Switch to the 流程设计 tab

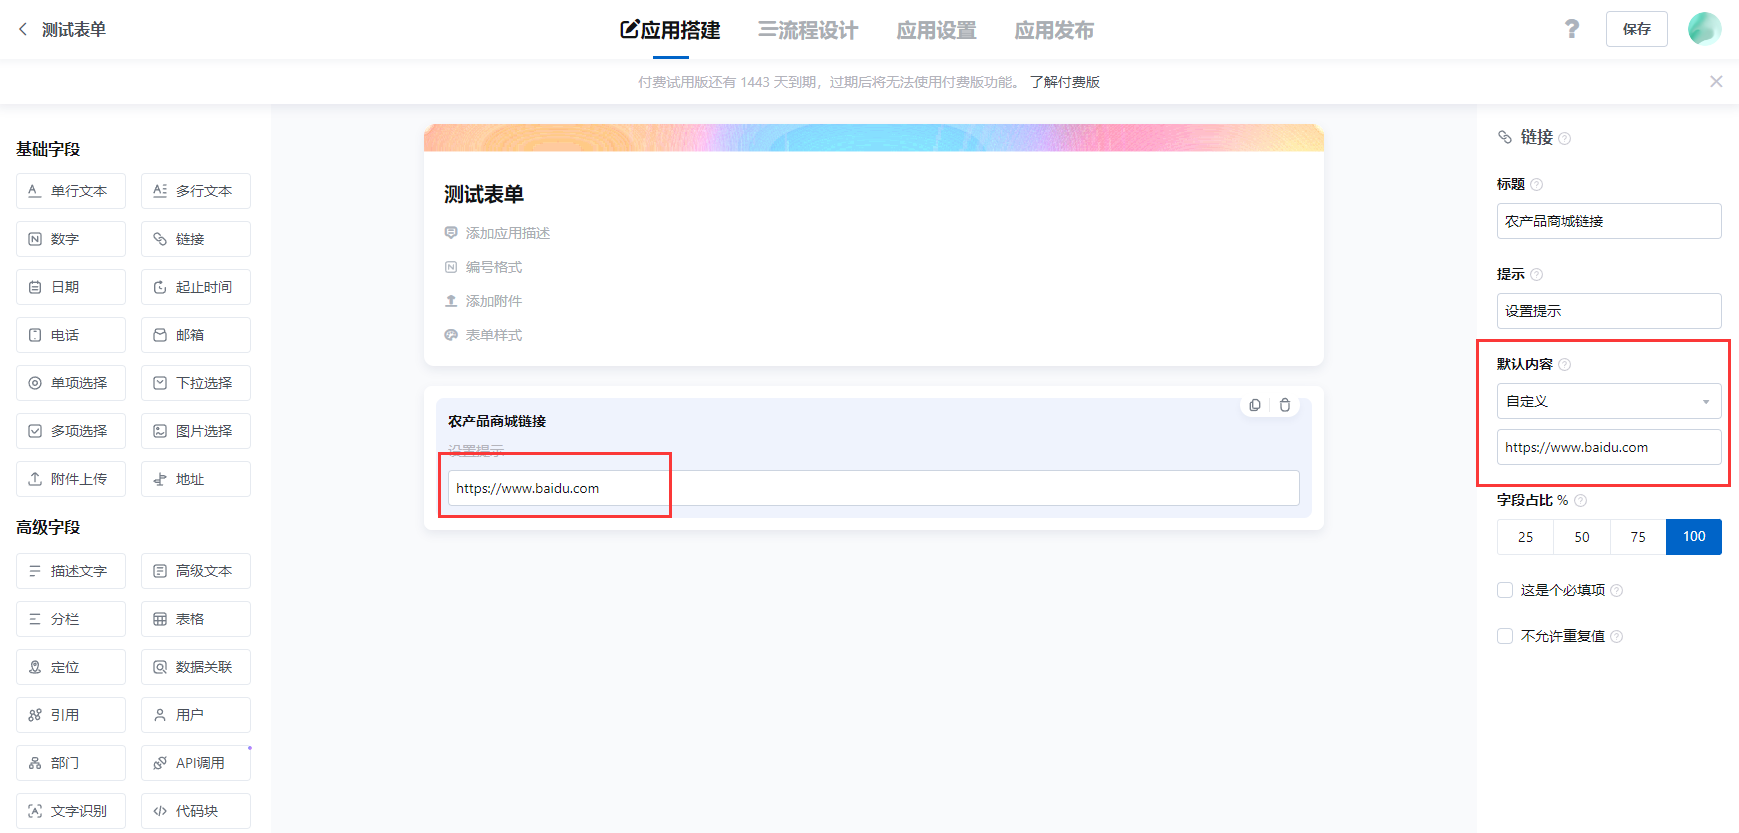(808, 30)
